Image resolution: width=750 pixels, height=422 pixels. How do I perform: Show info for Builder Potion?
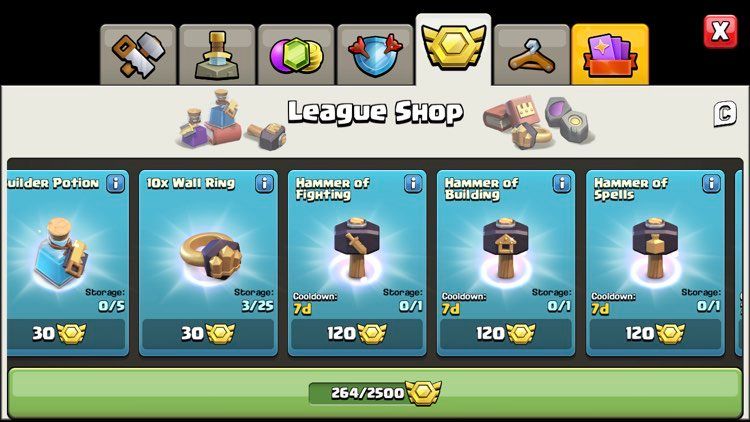coord(115,183)
